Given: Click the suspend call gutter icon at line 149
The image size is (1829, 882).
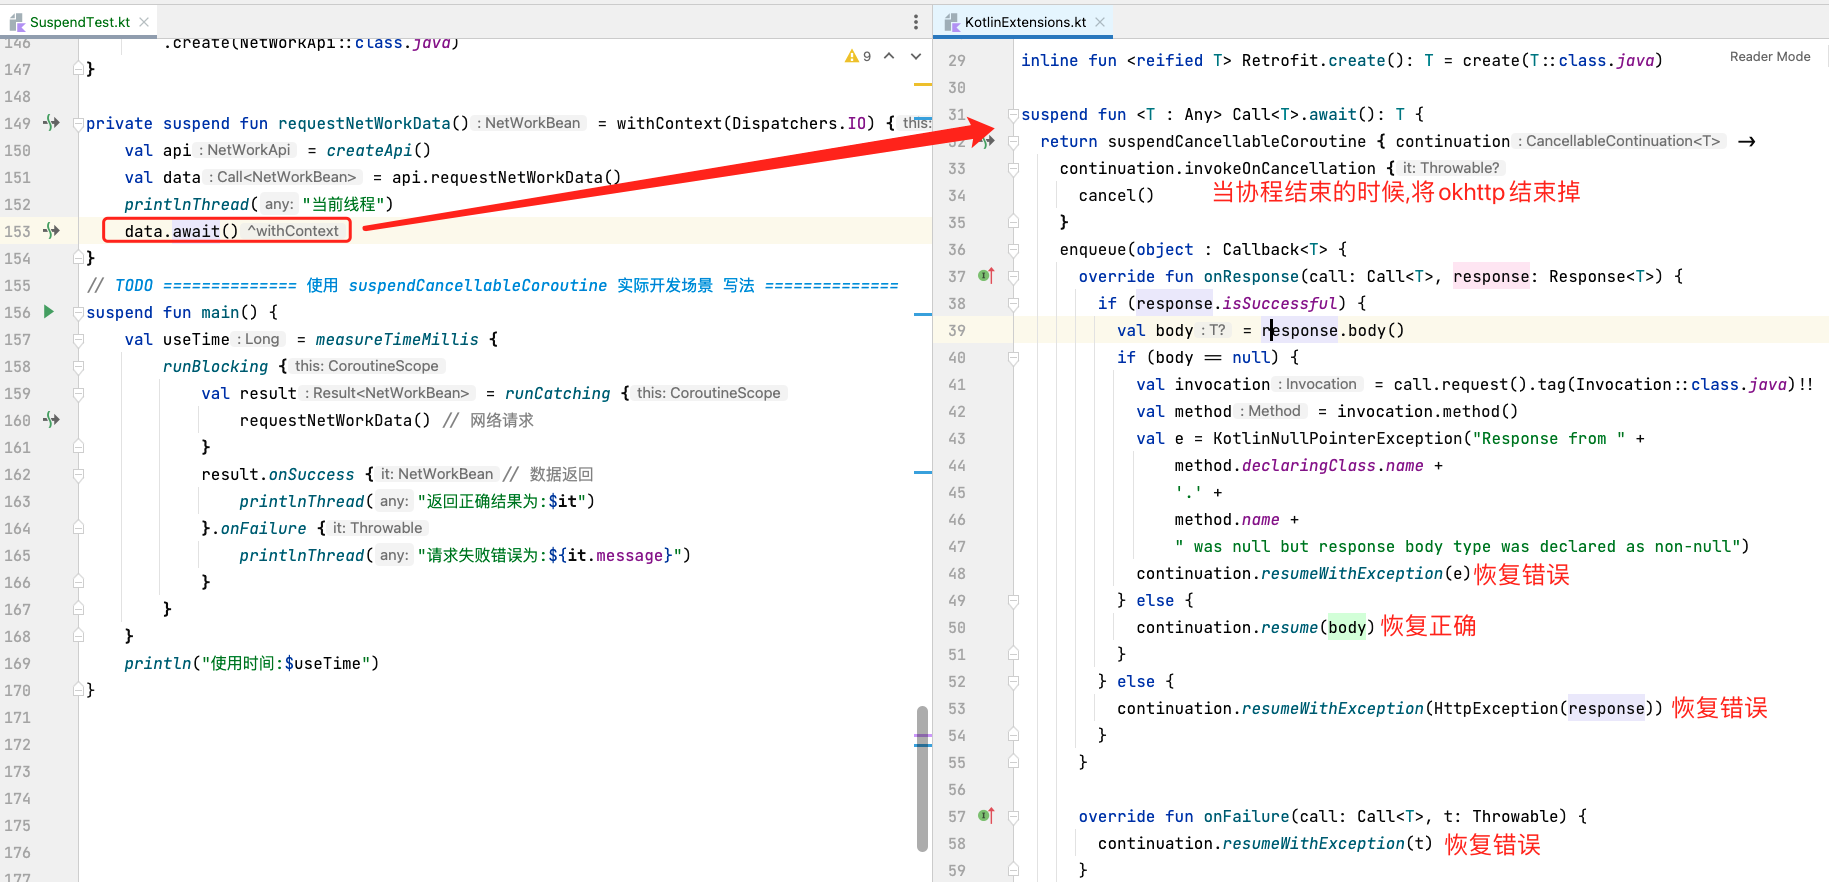Looking at the screenshot, I should [x=51, y=123].
